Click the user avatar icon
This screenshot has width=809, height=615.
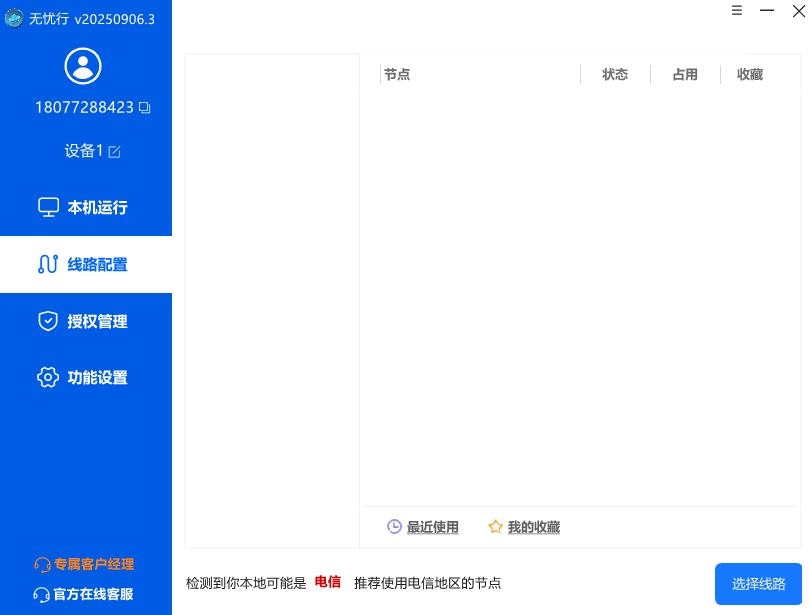point(83,66)
